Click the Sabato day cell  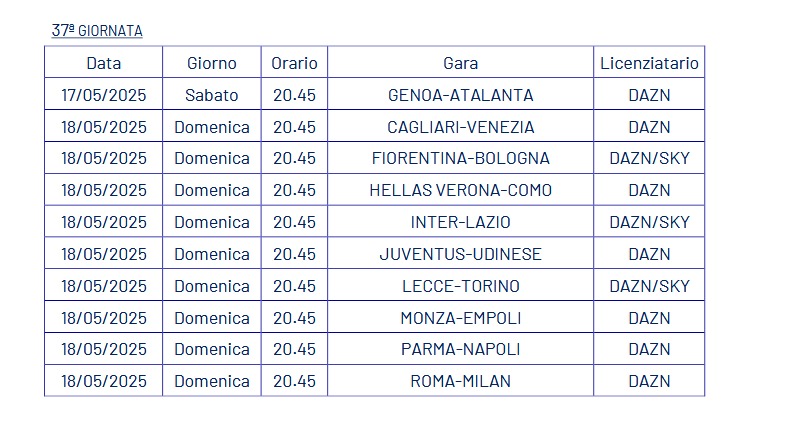[x=212, y=95]
